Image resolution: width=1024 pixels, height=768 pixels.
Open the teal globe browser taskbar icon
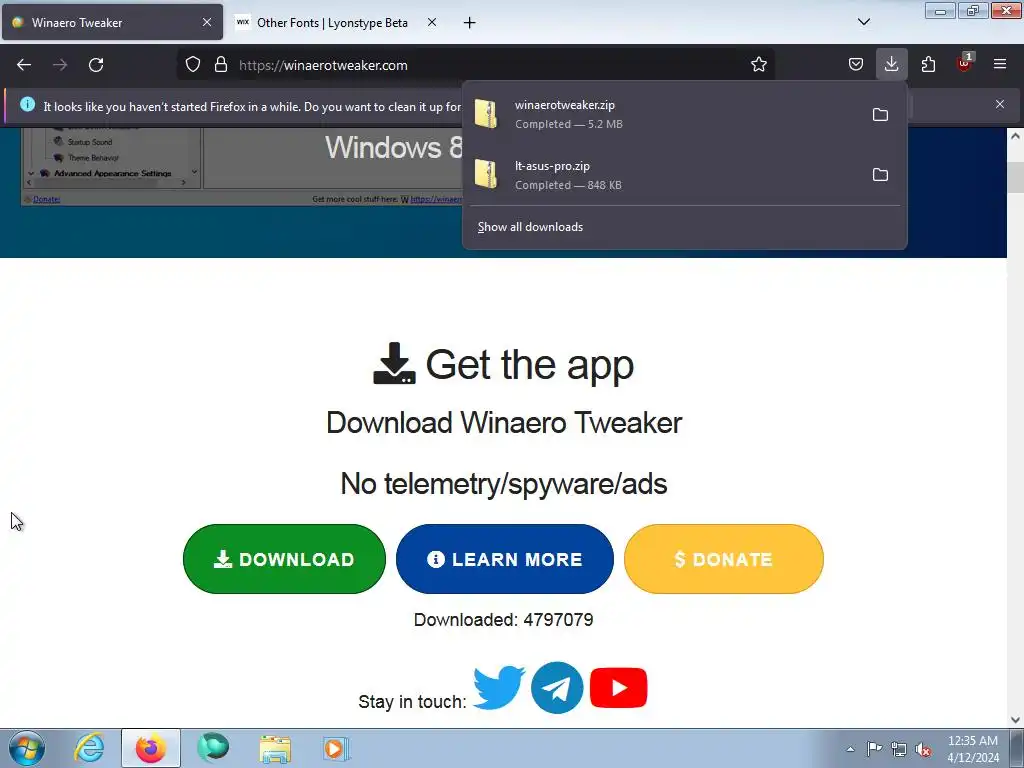[x=213, y=748]
